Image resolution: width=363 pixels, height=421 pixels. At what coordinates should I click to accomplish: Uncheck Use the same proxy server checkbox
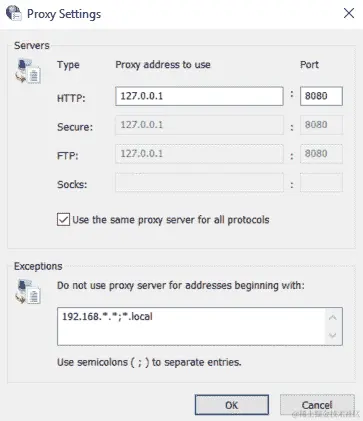coord(63,220)
